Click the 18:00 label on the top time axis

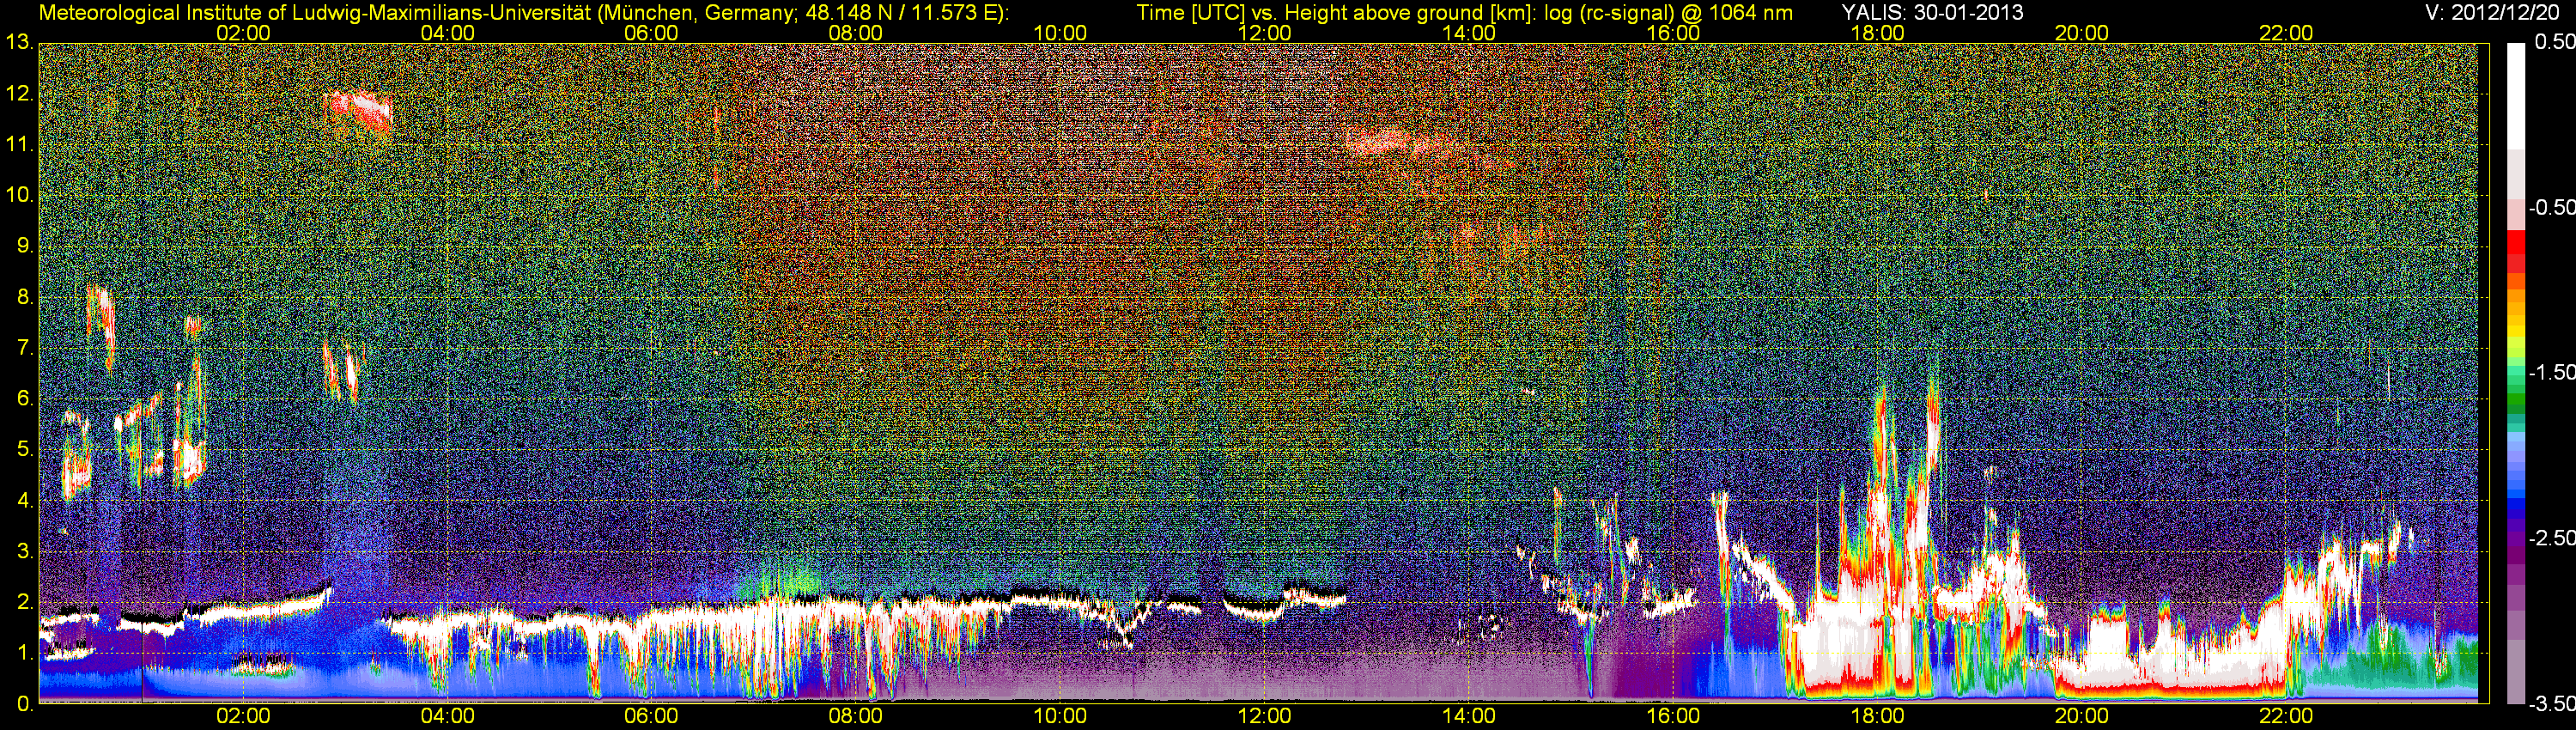(1877, 33)
